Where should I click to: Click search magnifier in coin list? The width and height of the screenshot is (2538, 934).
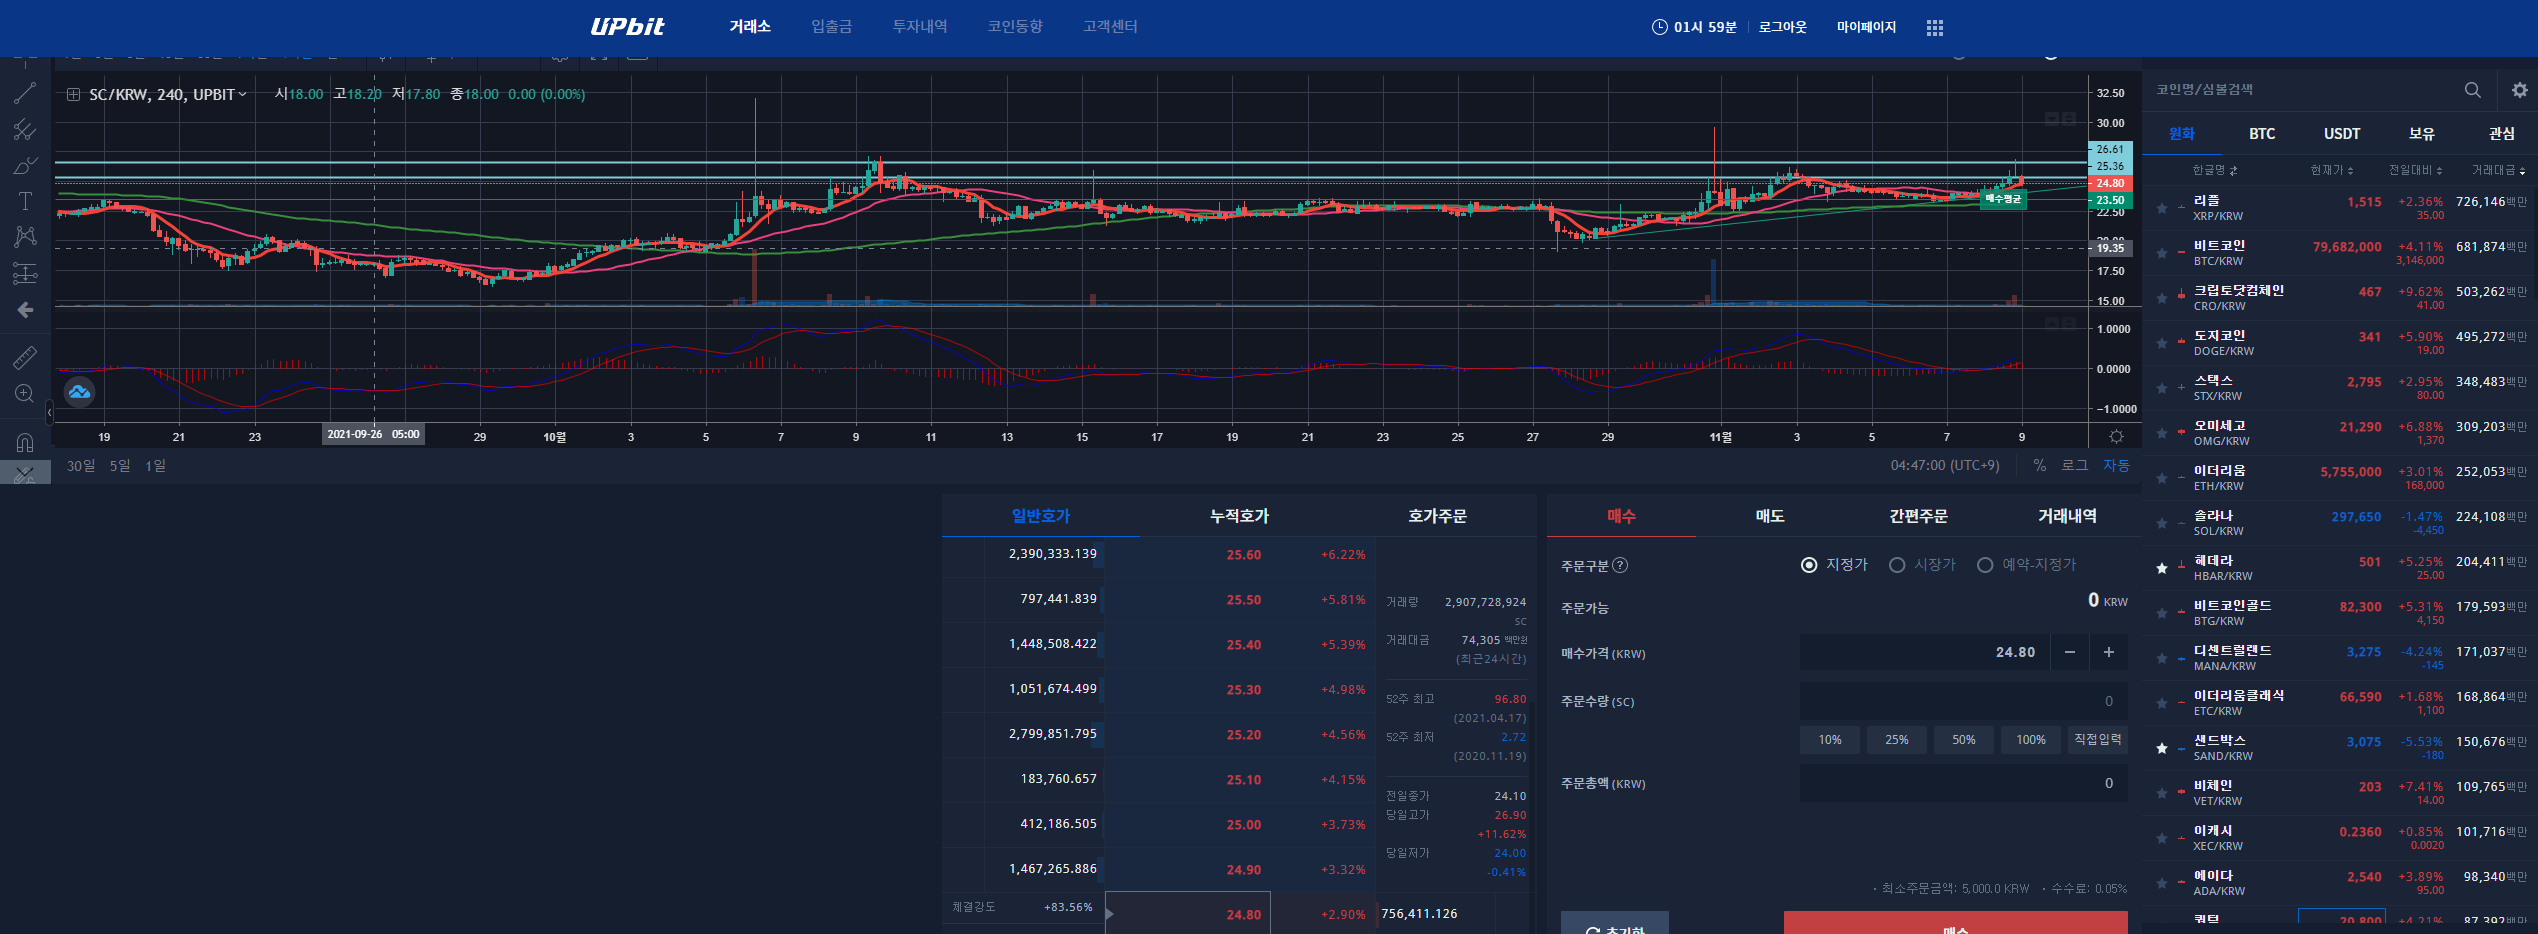(x=2472, y=90)
